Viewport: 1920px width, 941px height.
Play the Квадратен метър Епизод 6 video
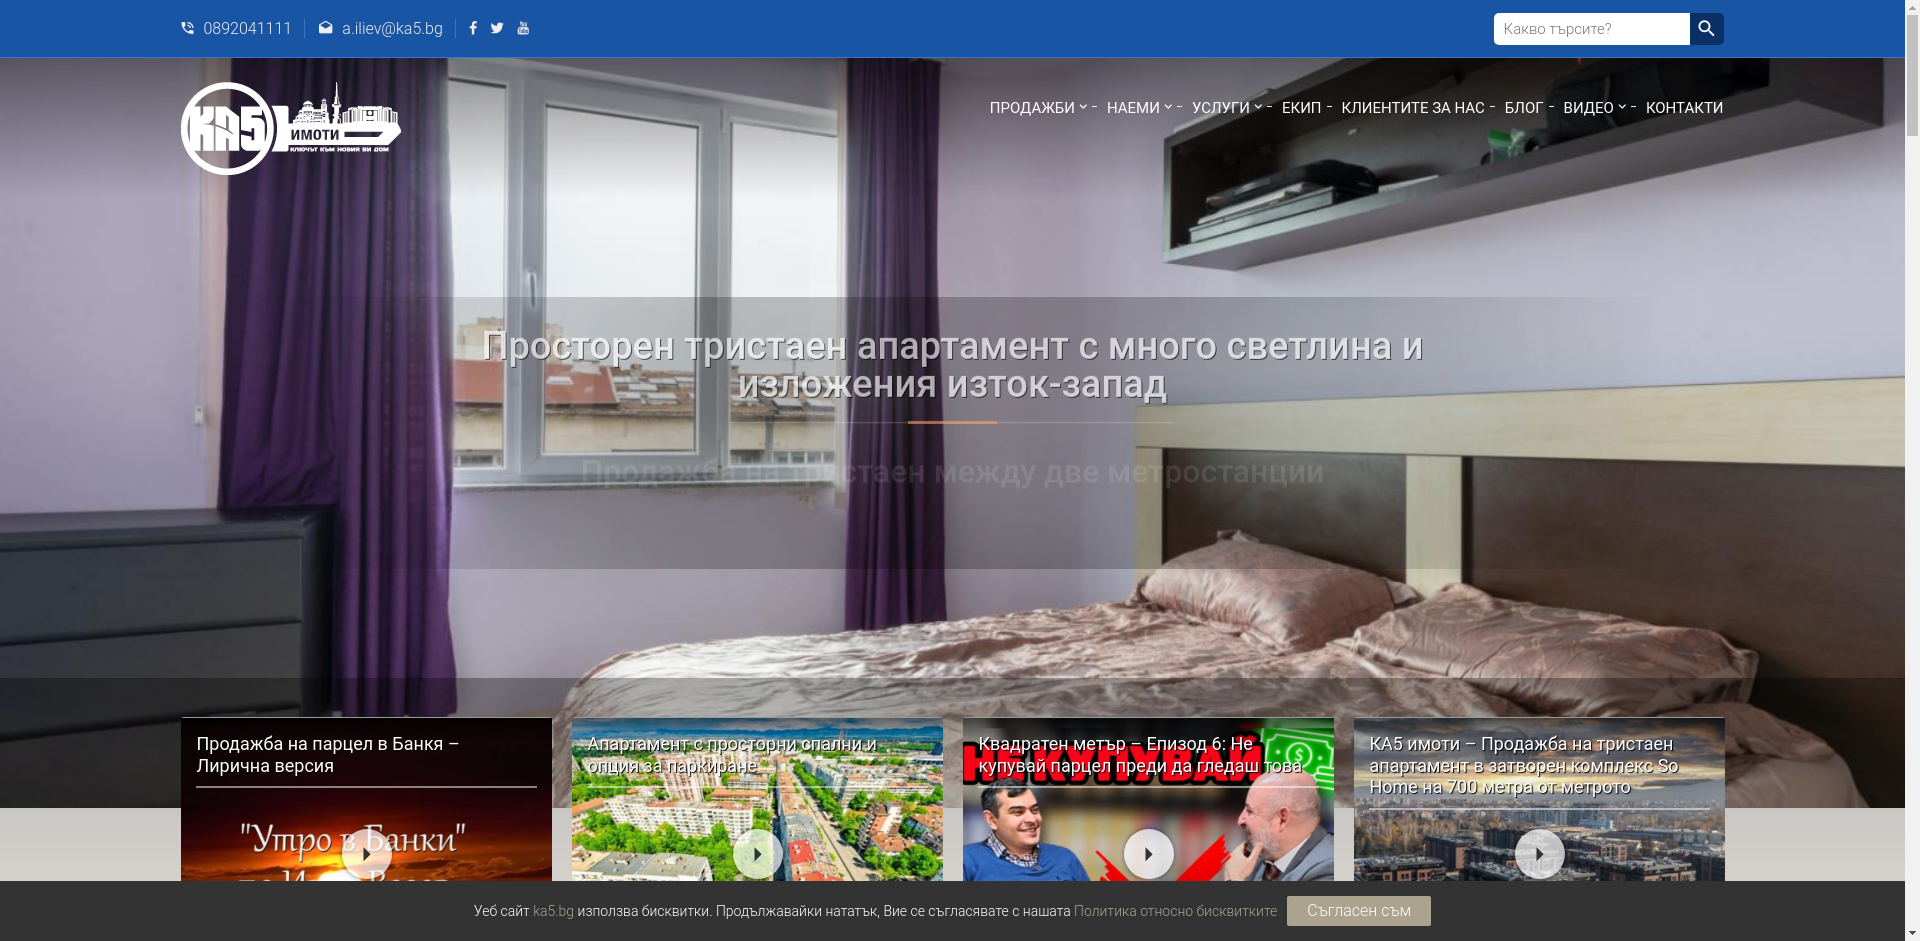click(x=1148, y=854)
